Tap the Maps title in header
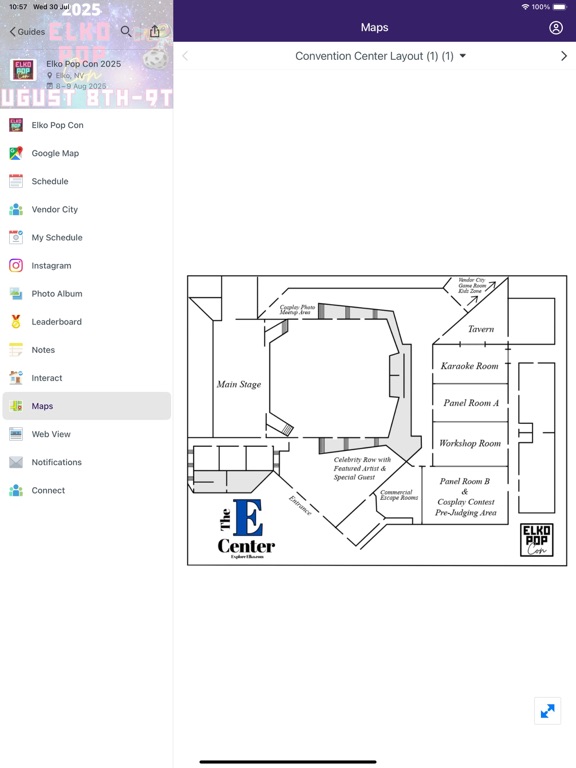The image size is (576, 768). 374,27
